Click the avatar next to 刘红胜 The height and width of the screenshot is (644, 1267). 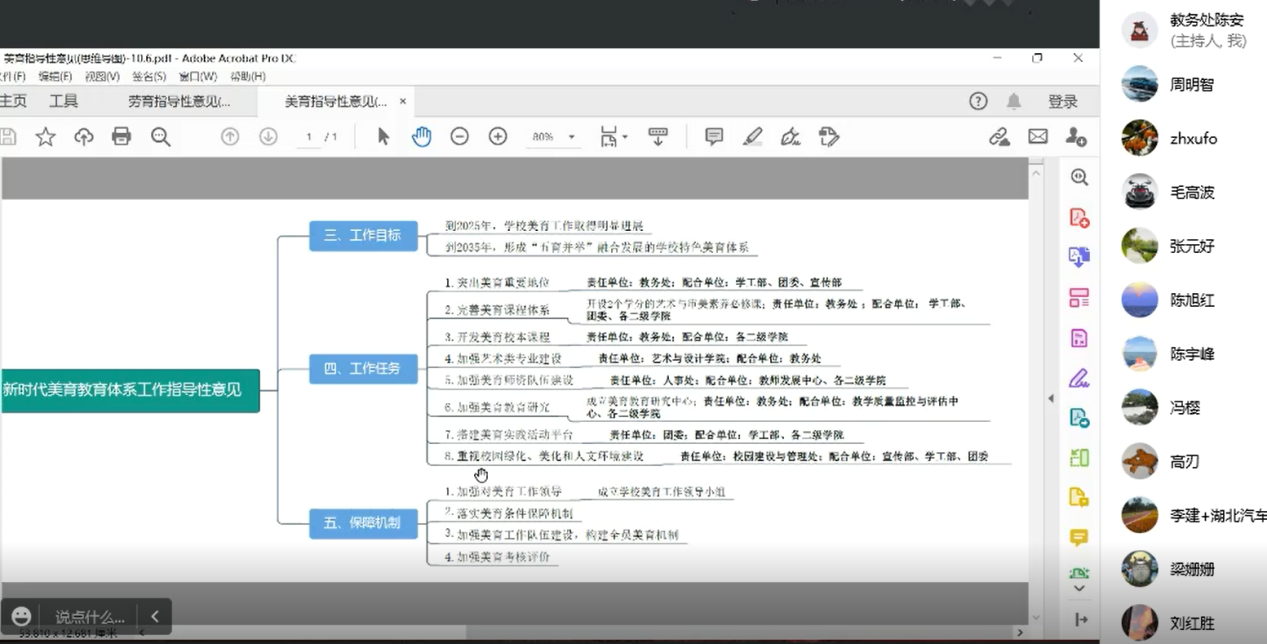pos(1139,623)
